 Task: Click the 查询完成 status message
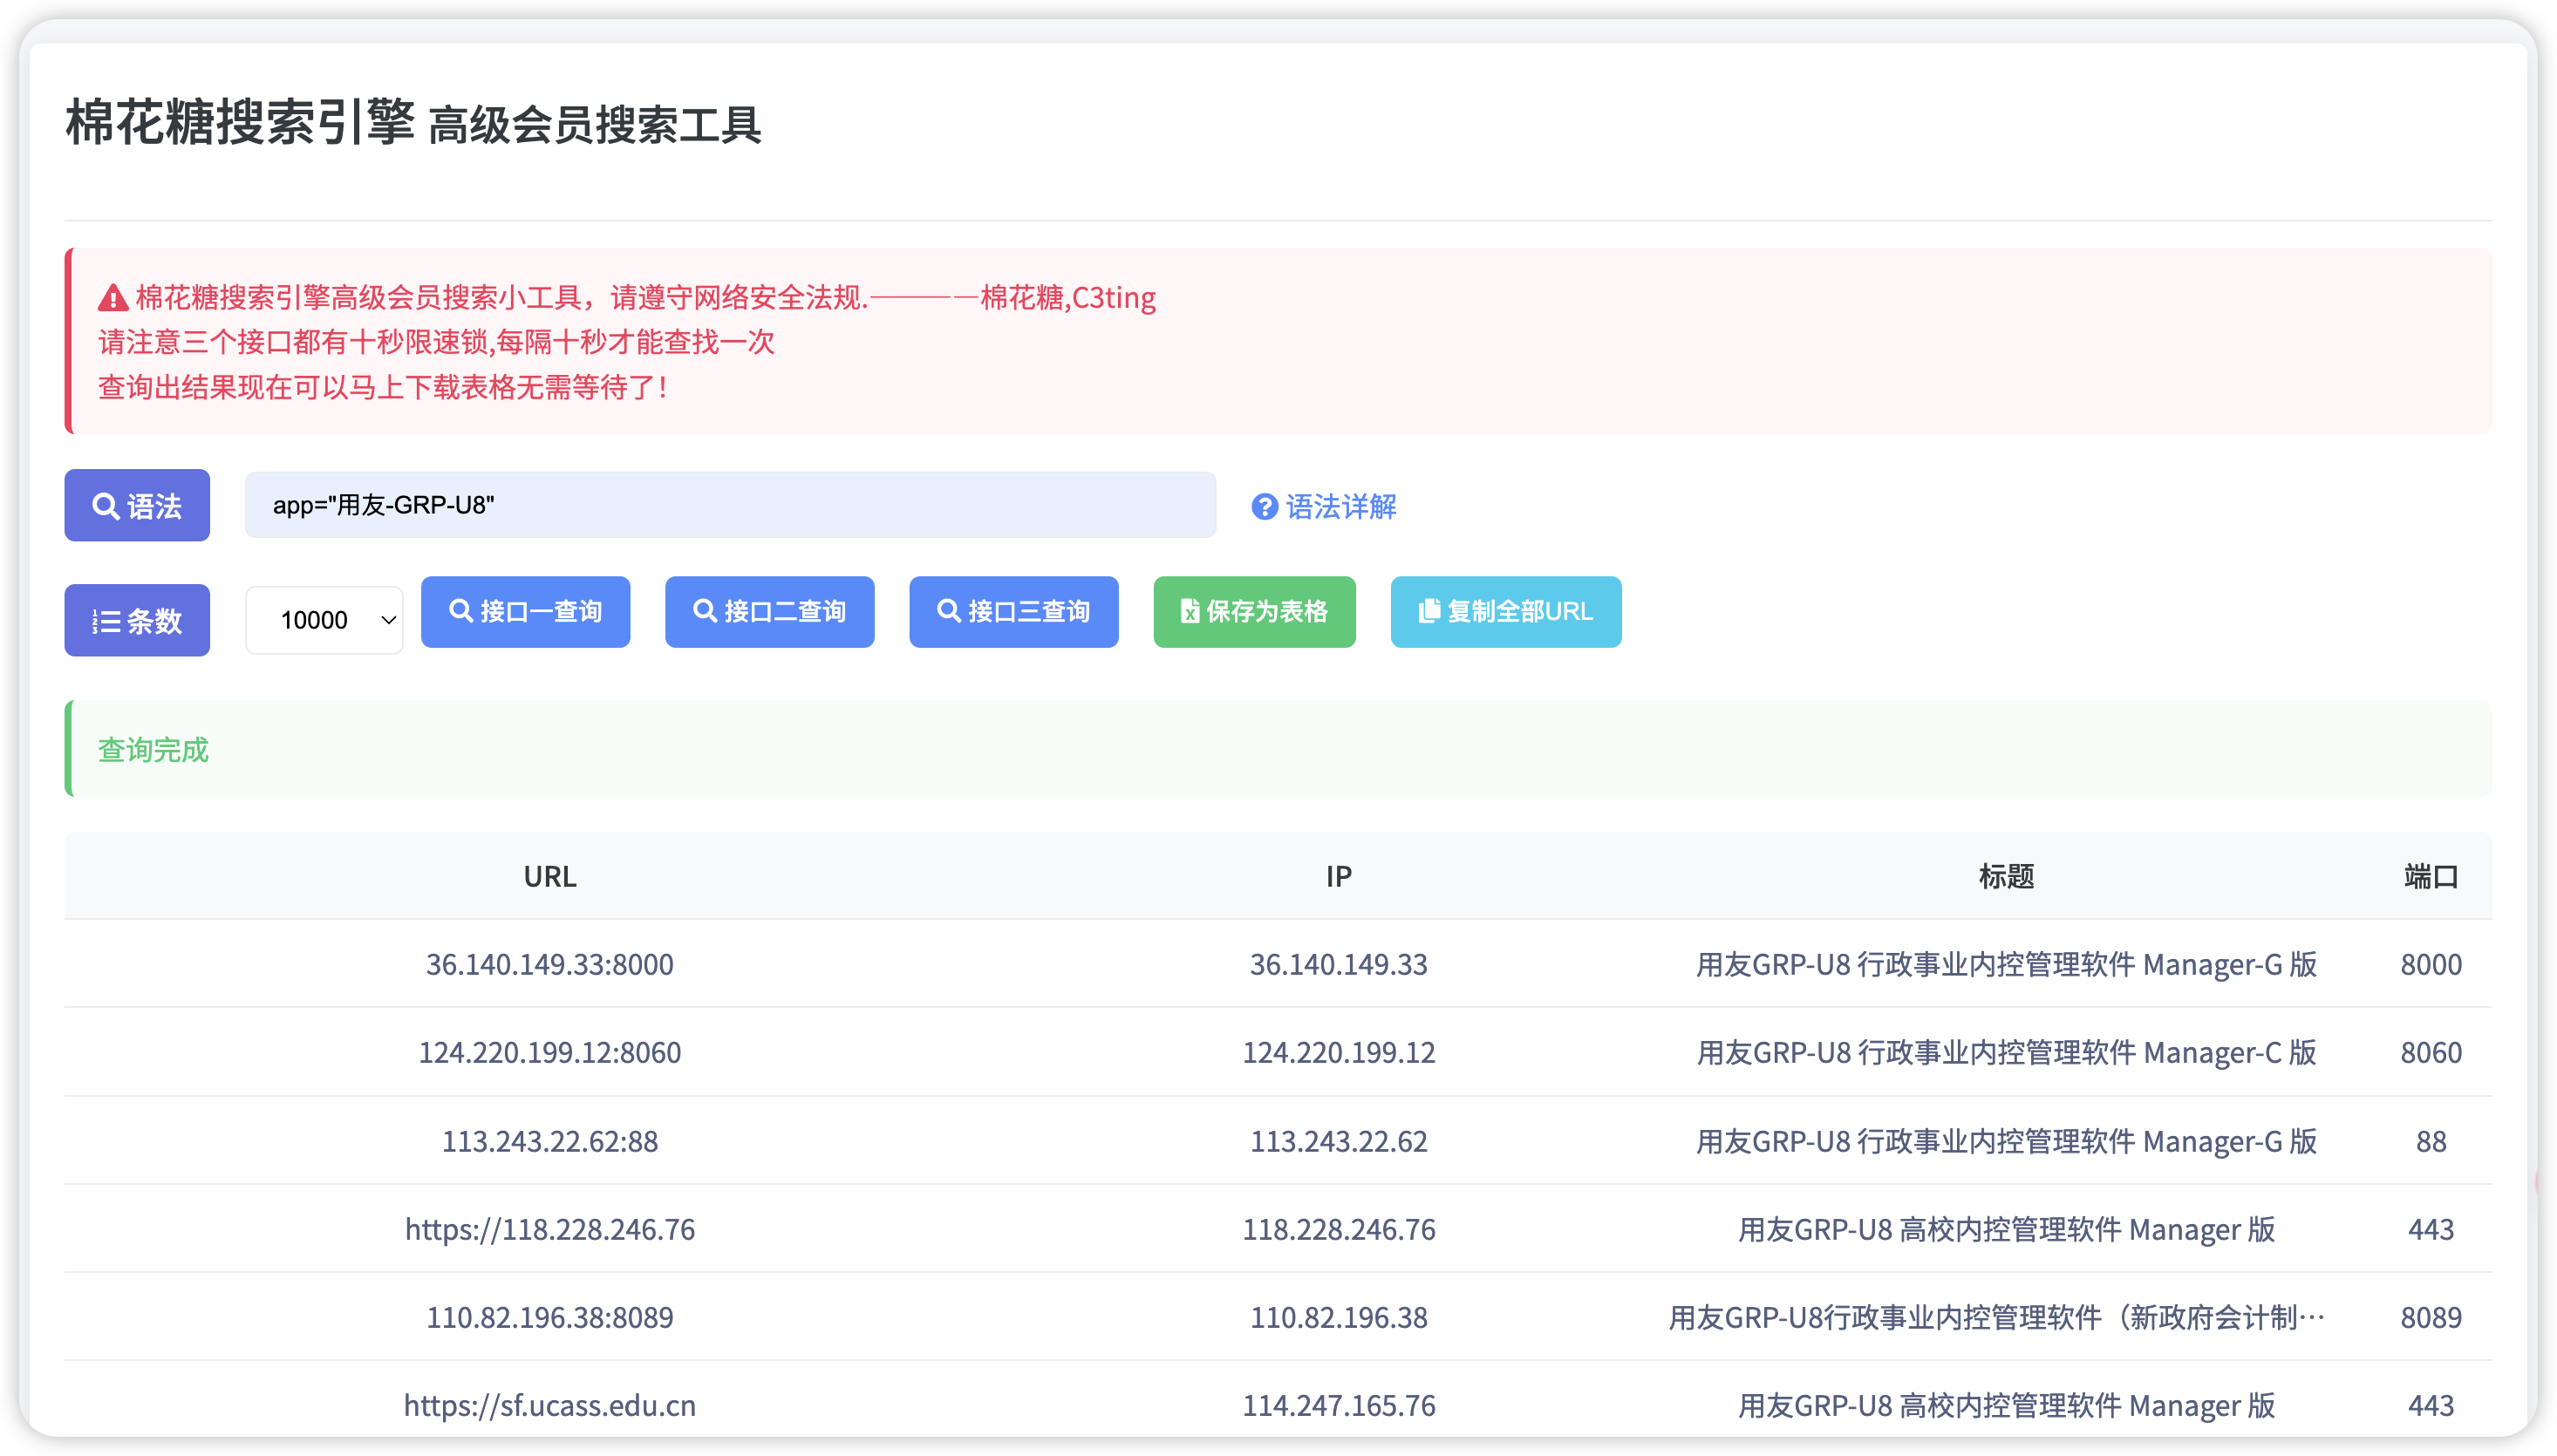point(153,750)
